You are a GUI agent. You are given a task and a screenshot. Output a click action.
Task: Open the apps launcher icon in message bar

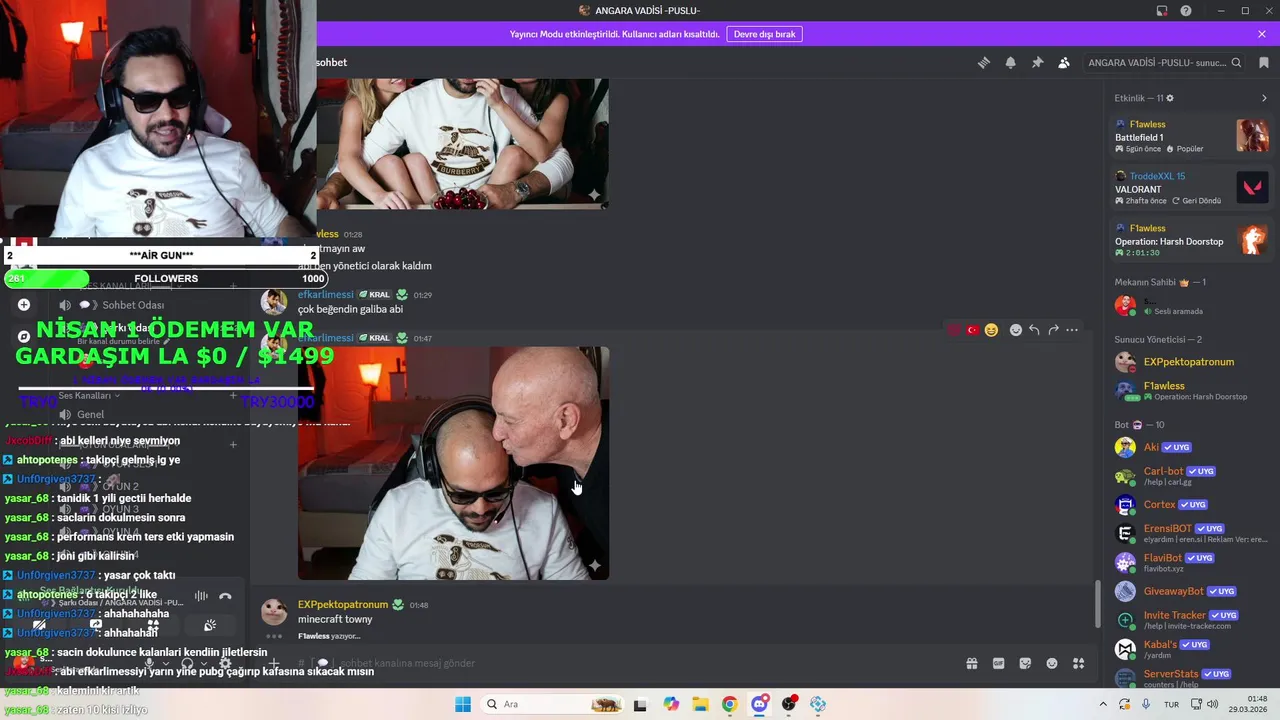1078,663
